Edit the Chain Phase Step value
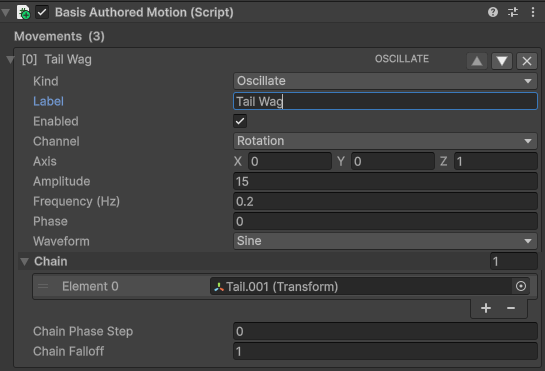Viewport: 545px width, 371px height. click(385, 331)
